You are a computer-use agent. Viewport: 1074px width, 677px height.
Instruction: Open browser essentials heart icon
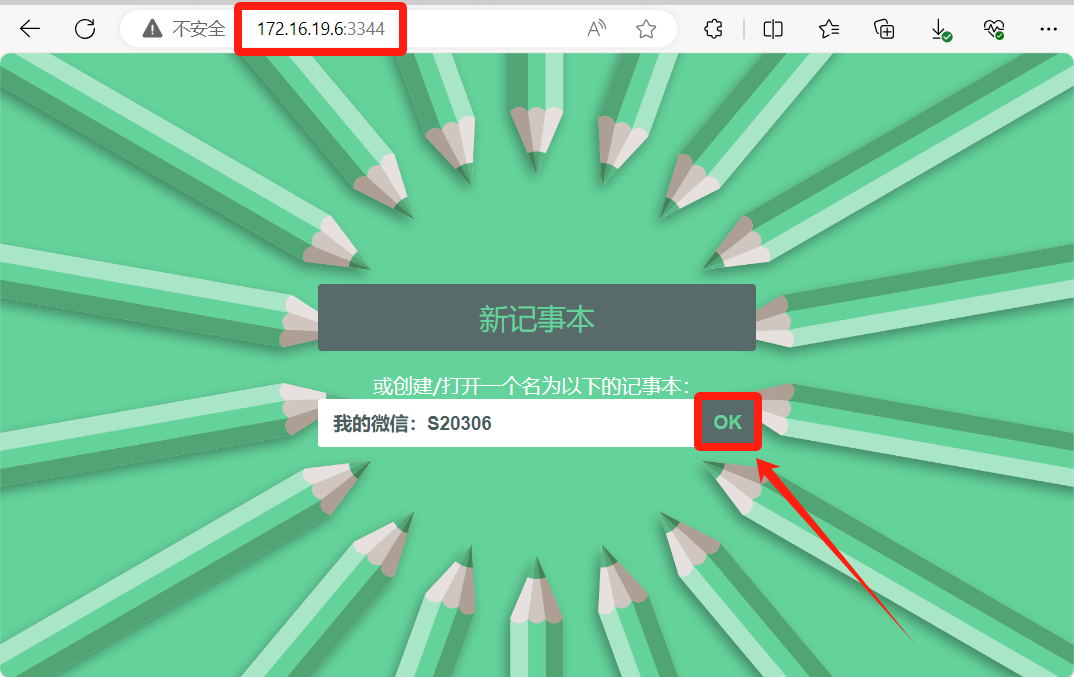[994, 29]
